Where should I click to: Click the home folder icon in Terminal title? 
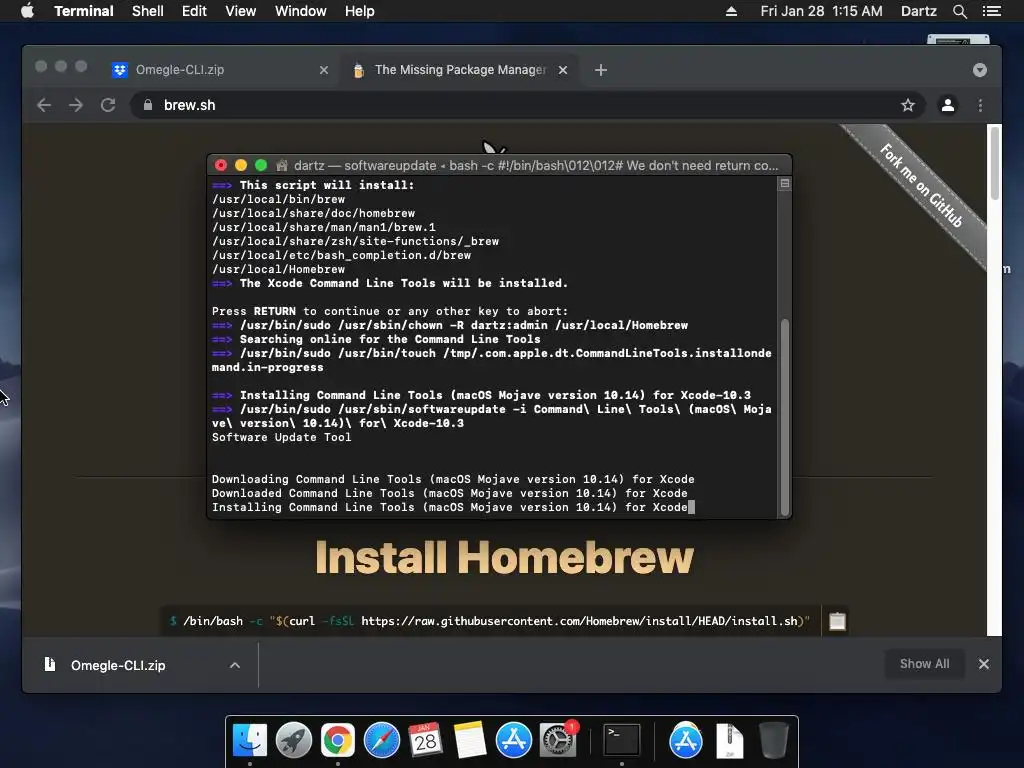(282, 166)
